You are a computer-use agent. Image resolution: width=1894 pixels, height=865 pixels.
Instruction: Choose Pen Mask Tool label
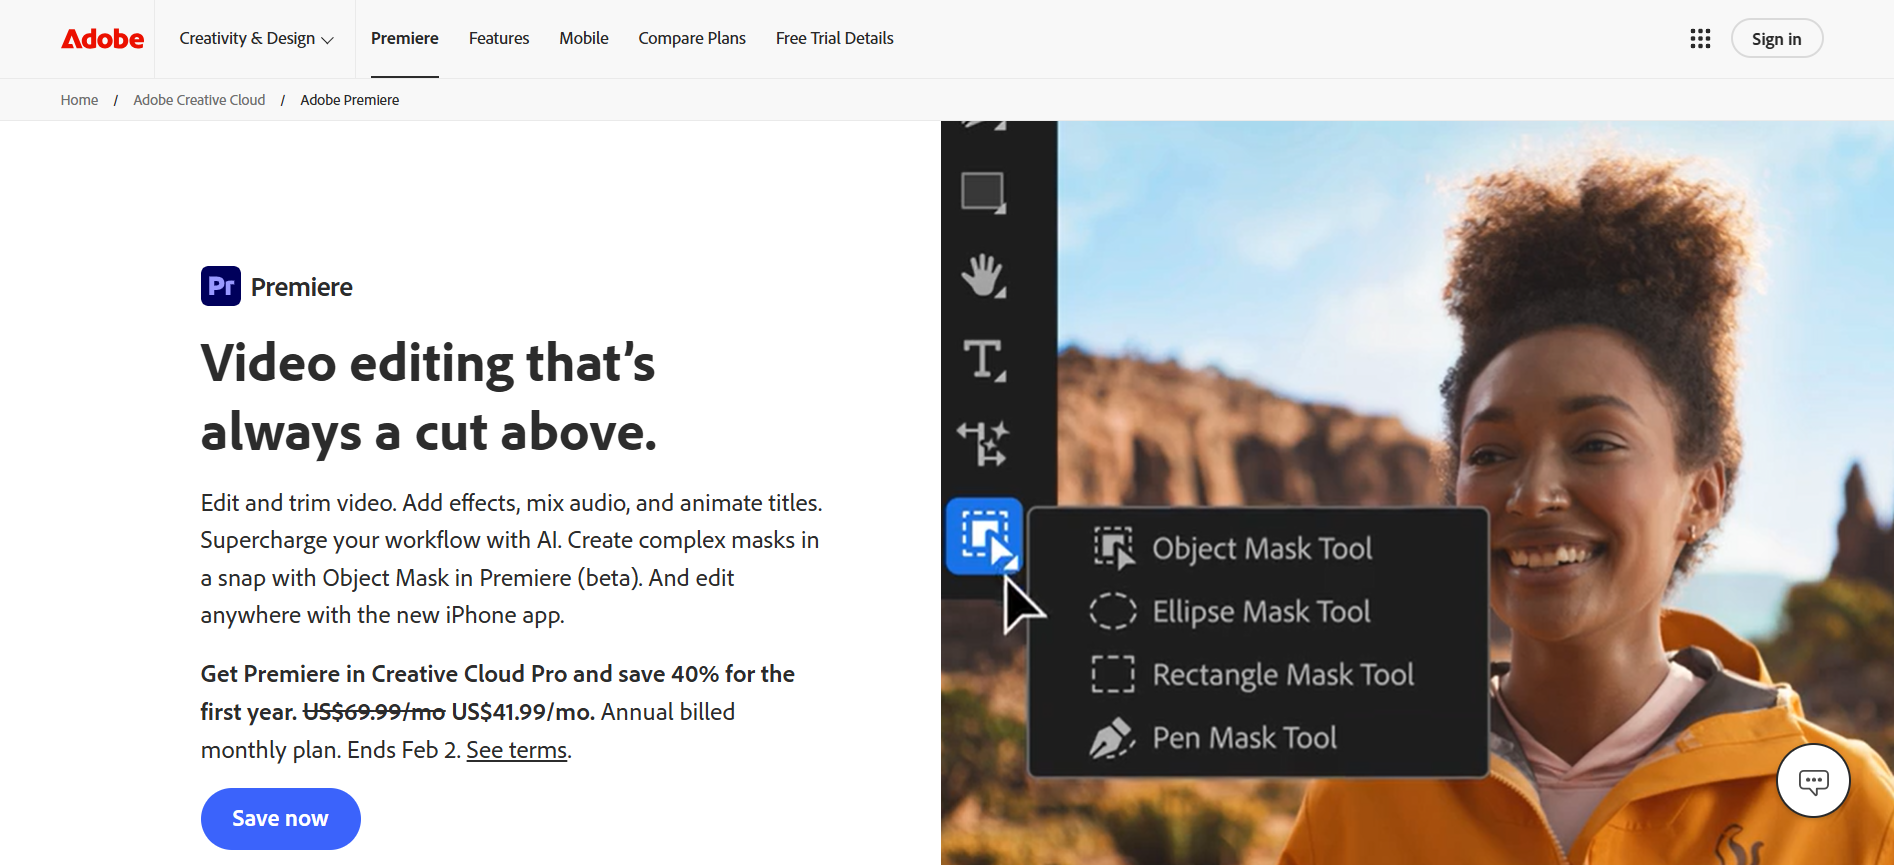[1244, 738]
